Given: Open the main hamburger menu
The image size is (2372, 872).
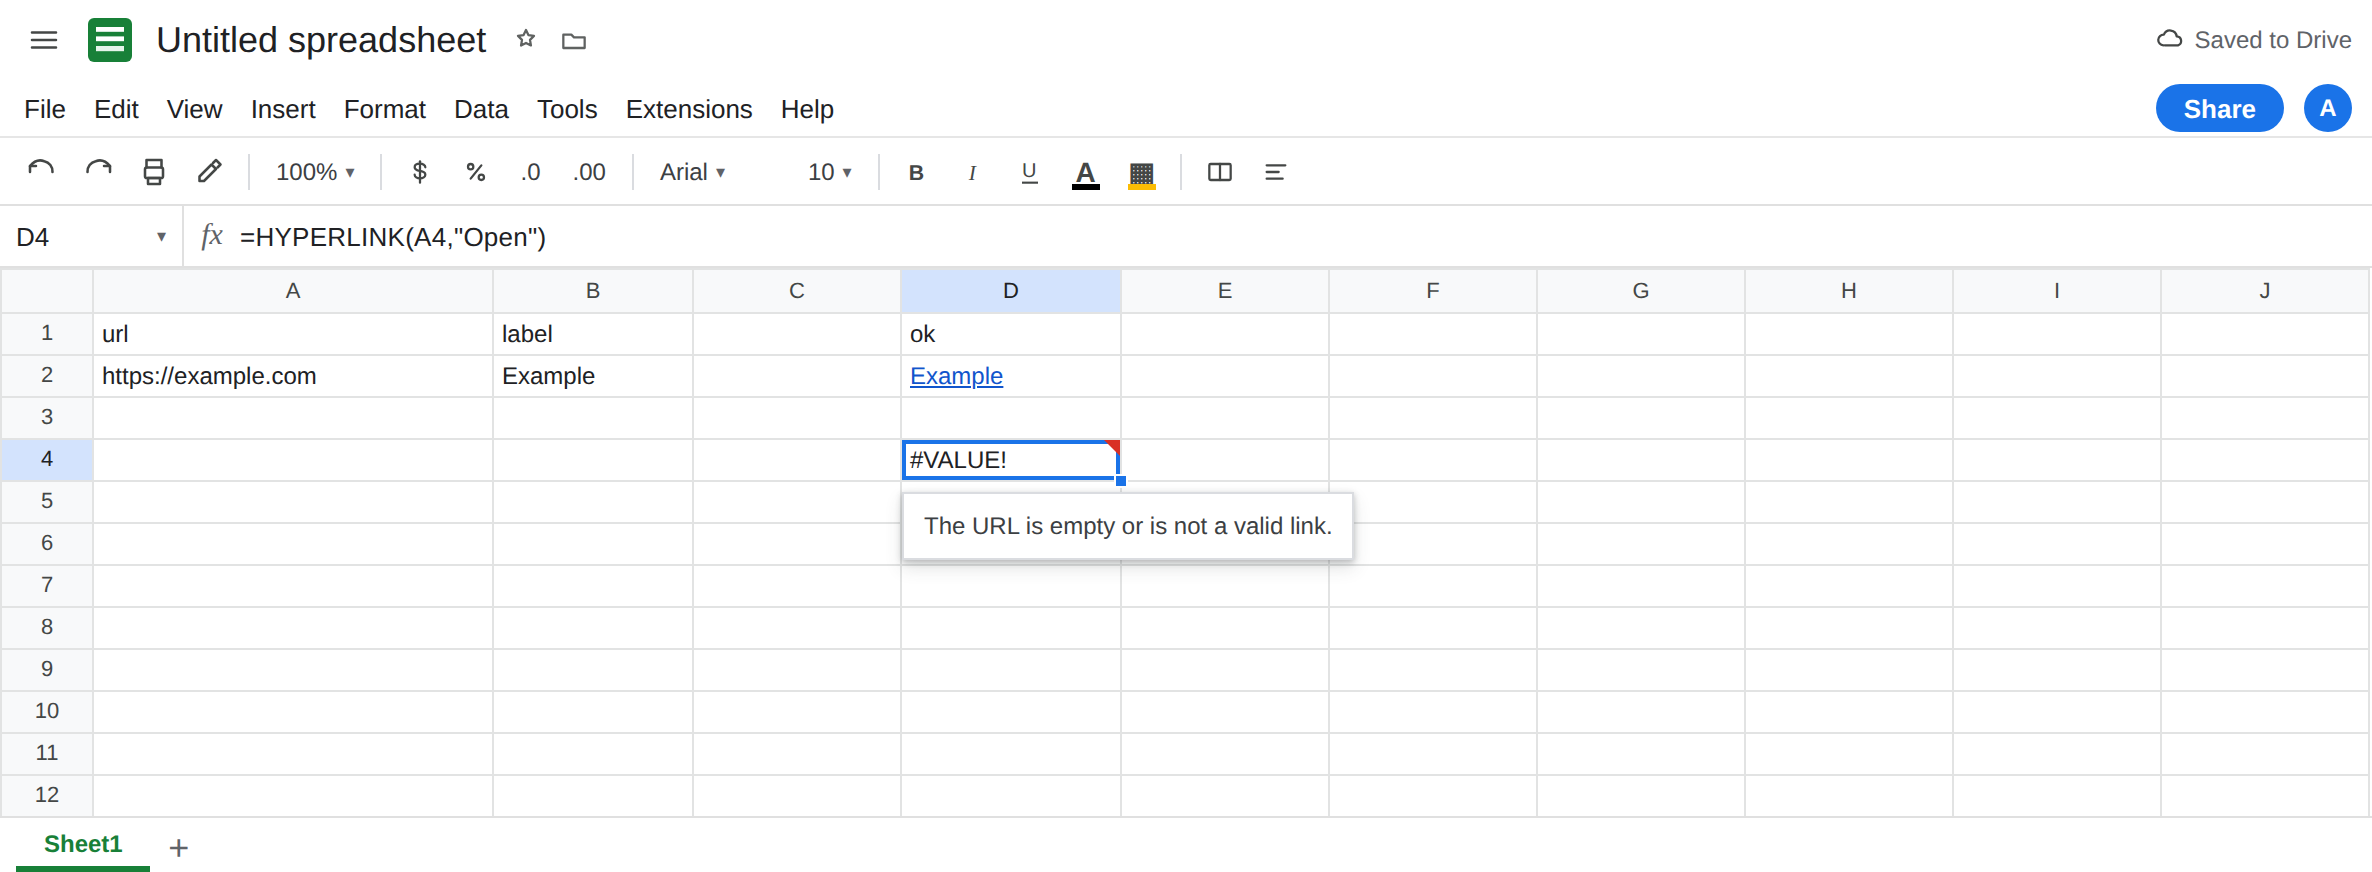Looking at the screenshot, I should 44,40.
